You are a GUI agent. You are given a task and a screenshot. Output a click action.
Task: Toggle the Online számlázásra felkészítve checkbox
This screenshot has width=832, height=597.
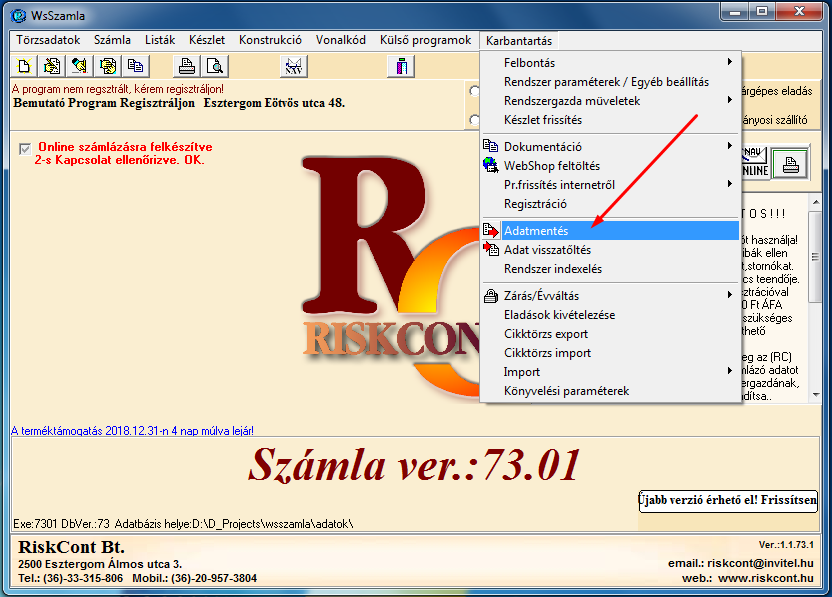[x=25, y=149]
